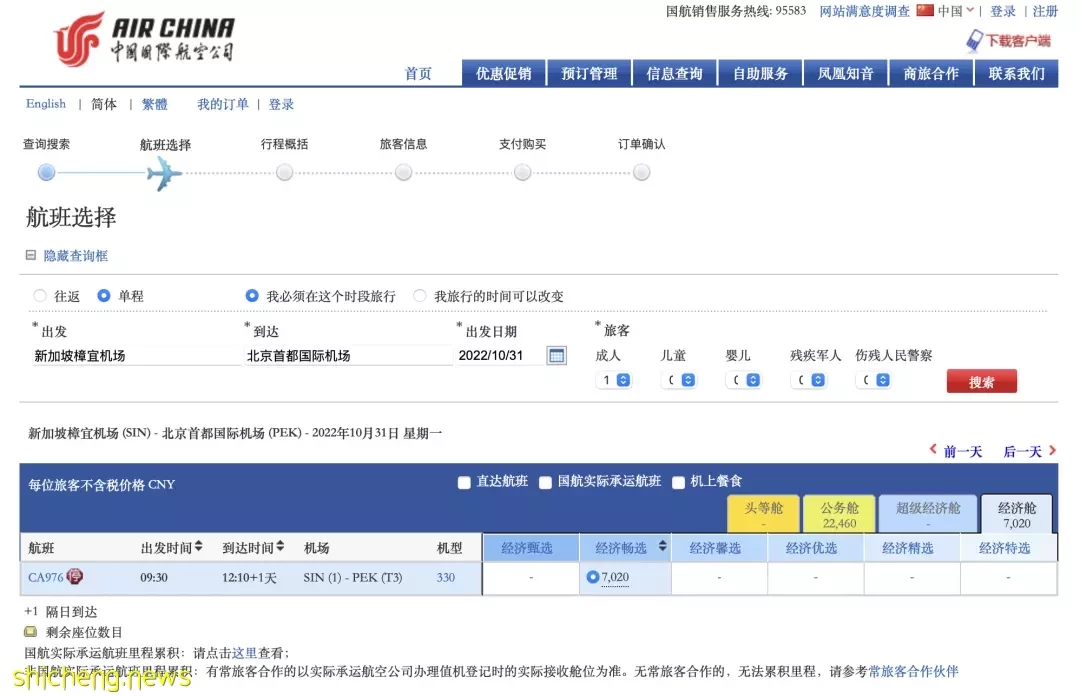Click the 旅客信息 progress step circle
Viewport: 1080px width, 697px height.
(404, 172)
